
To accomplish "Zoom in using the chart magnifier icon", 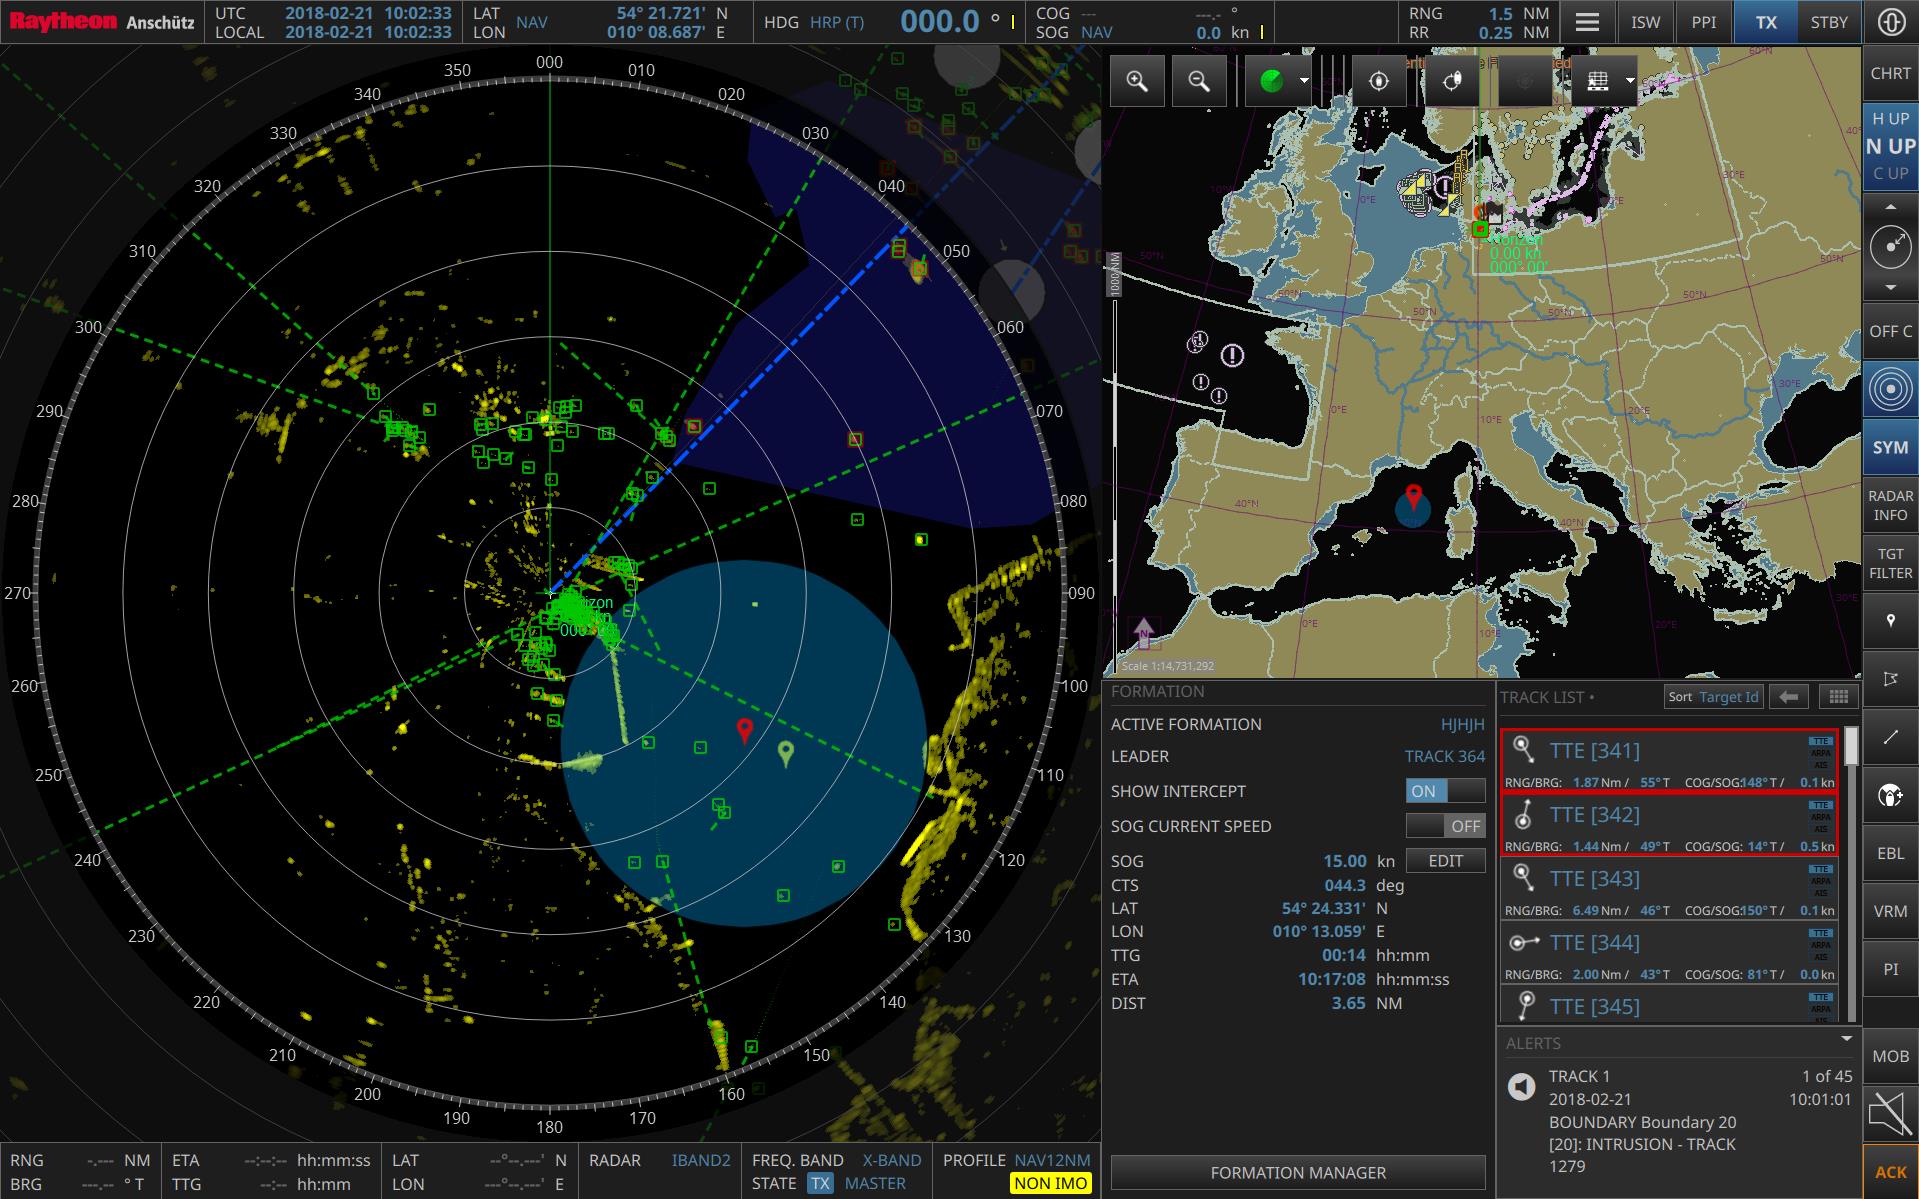I will coord(1137,81).
